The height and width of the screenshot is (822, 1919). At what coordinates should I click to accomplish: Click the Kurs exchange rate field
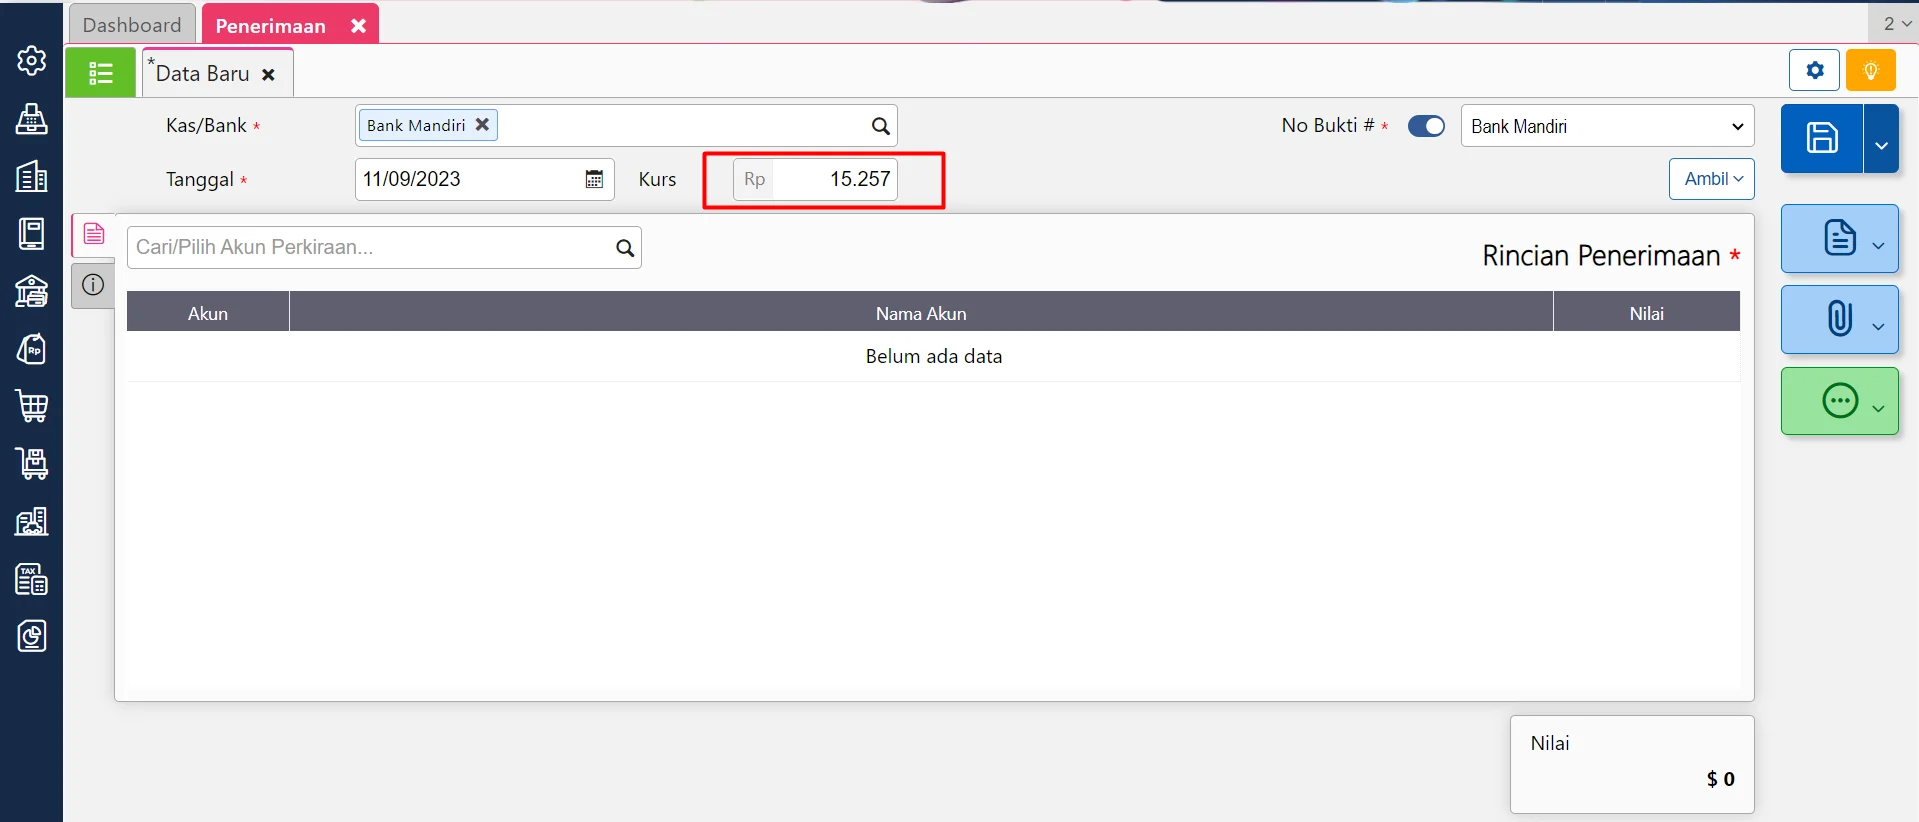click(833, 180)
